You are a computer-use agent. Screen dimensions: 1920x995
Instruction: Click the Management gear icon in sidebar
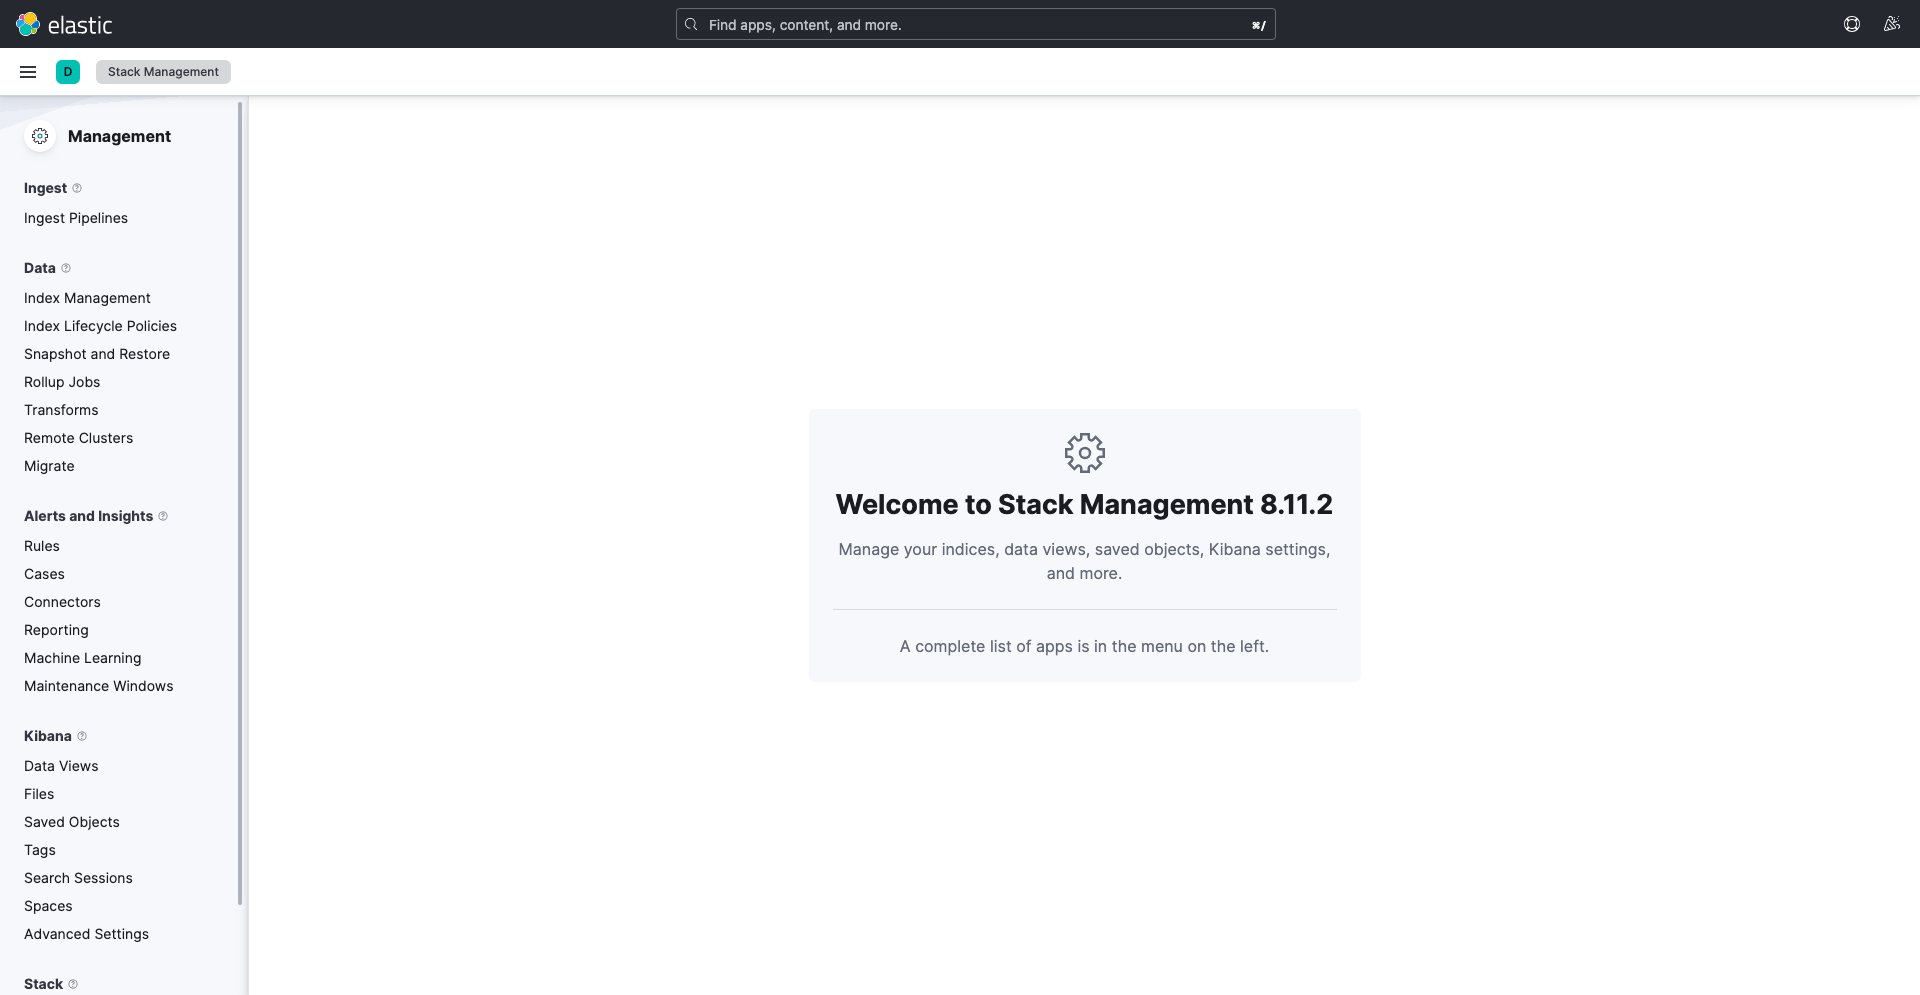40,136
